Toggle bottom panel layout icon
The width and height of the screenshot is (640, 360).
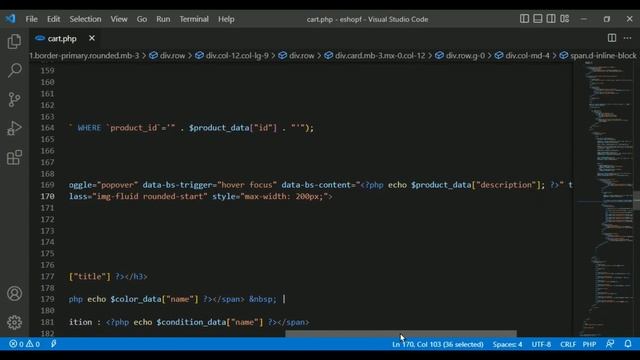coord(538,19)
